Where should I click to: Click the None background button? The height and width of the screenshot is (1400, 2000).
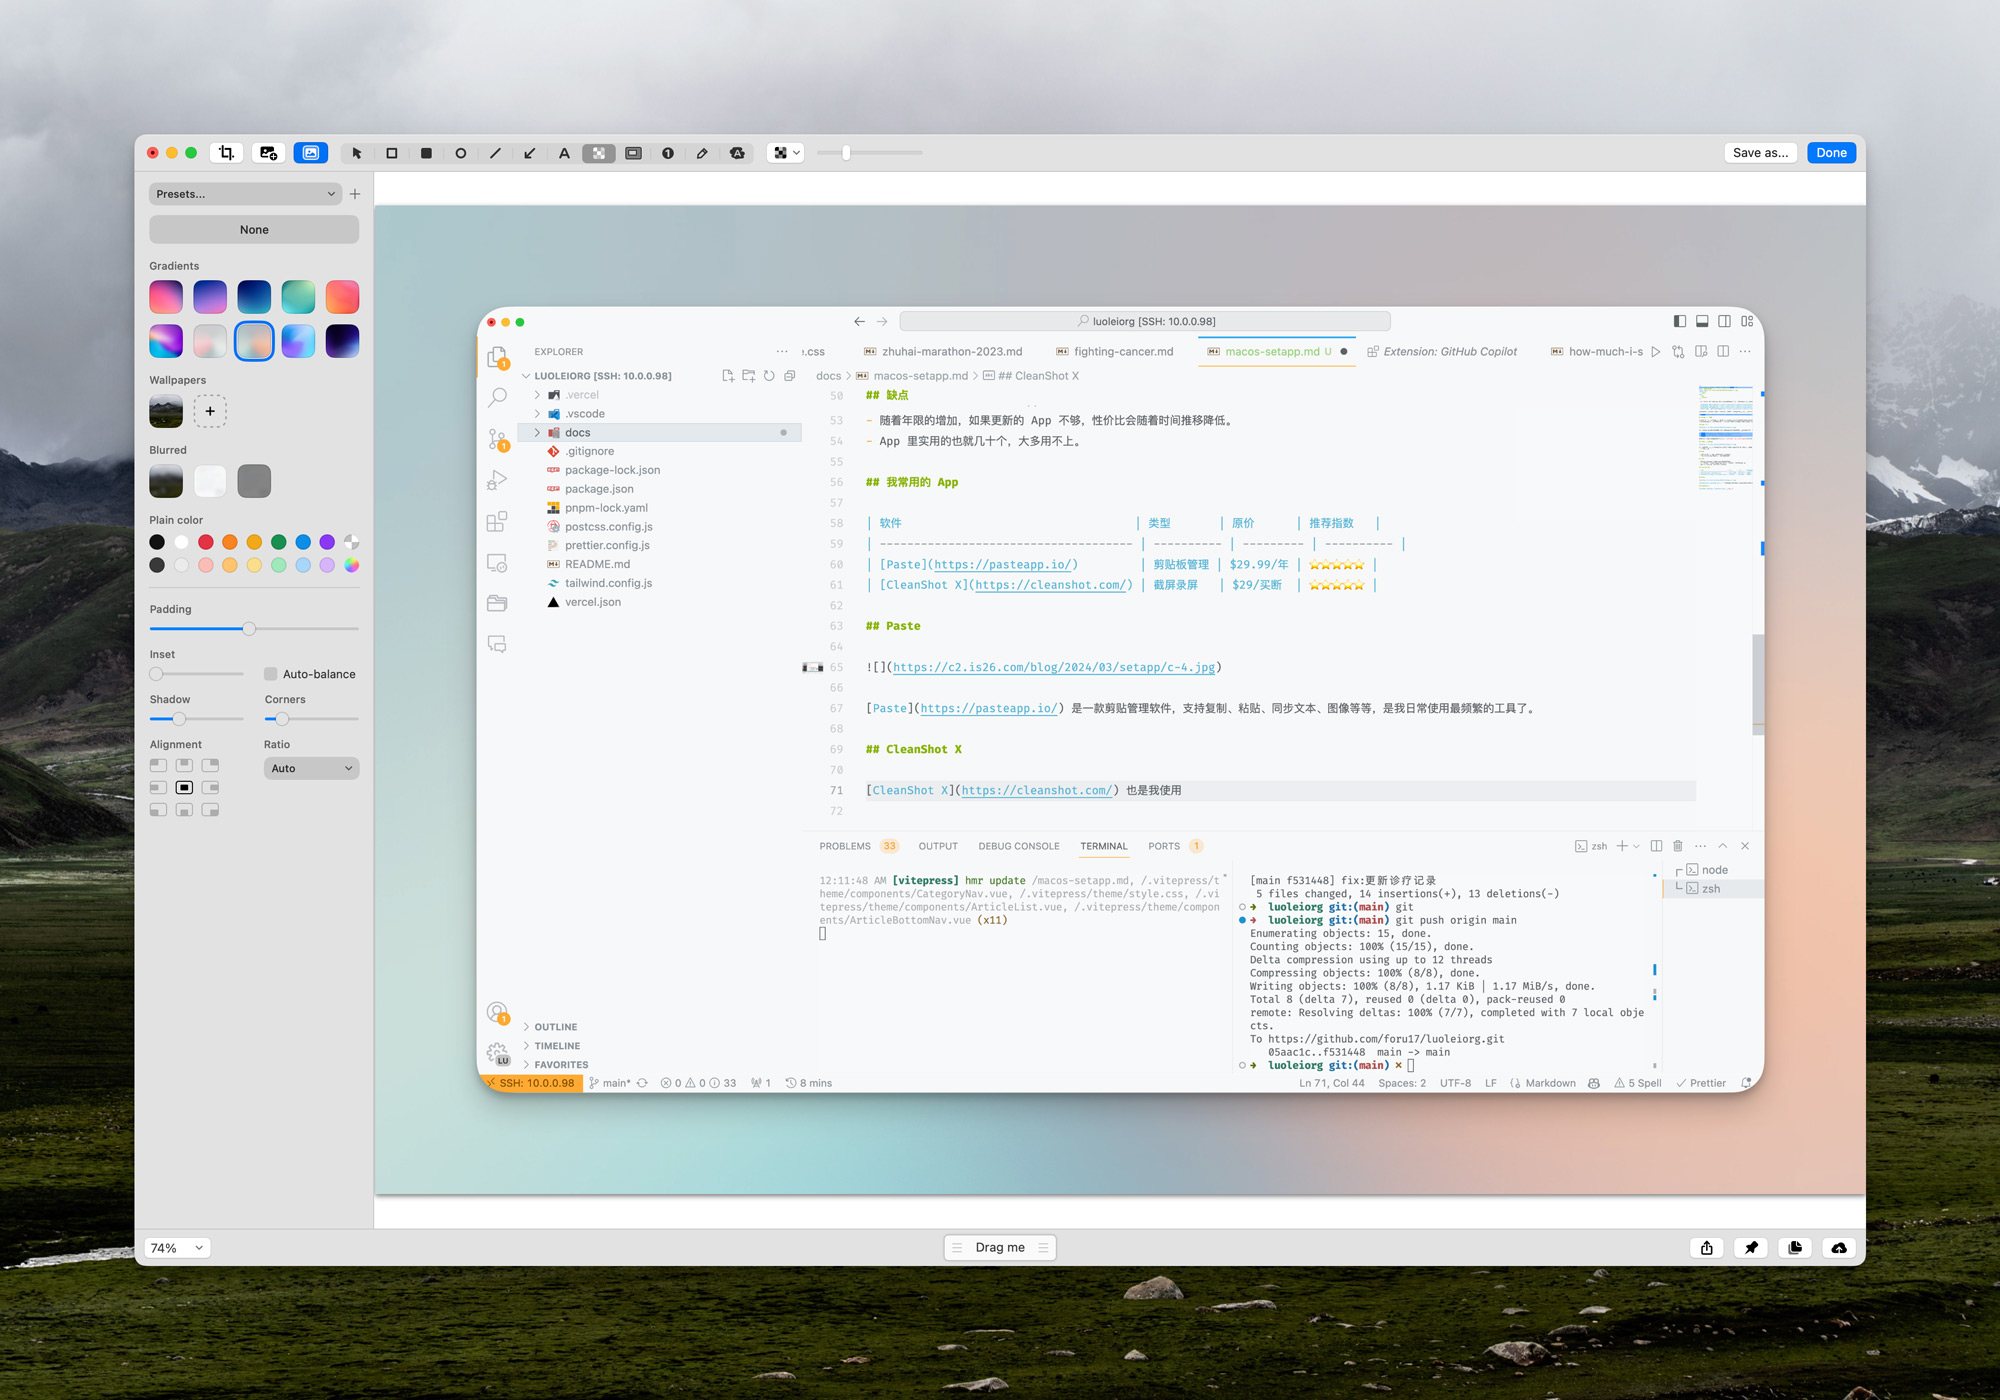pyautogui.click(x=254, y=230)
